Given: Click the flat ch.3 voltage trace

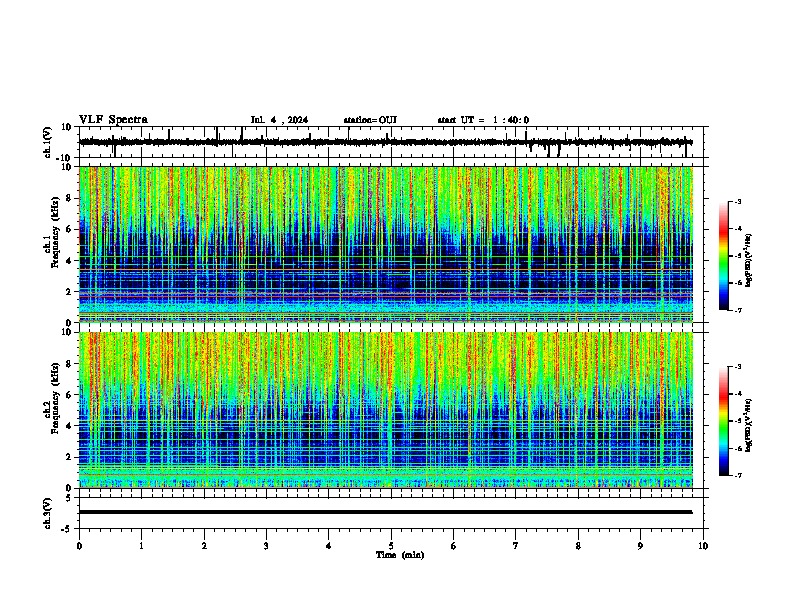Looking at the screenshot, I should [x=386, y=512].
